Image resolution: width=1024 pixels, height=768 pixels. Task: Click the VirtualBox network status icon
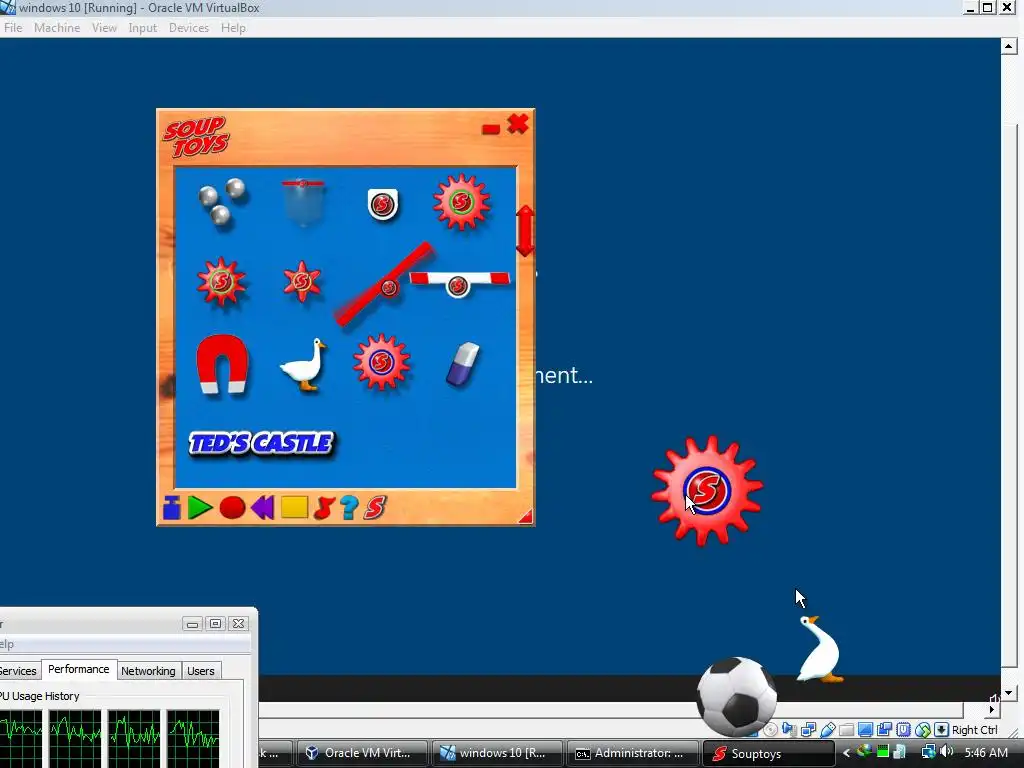(x=808, y=729)
